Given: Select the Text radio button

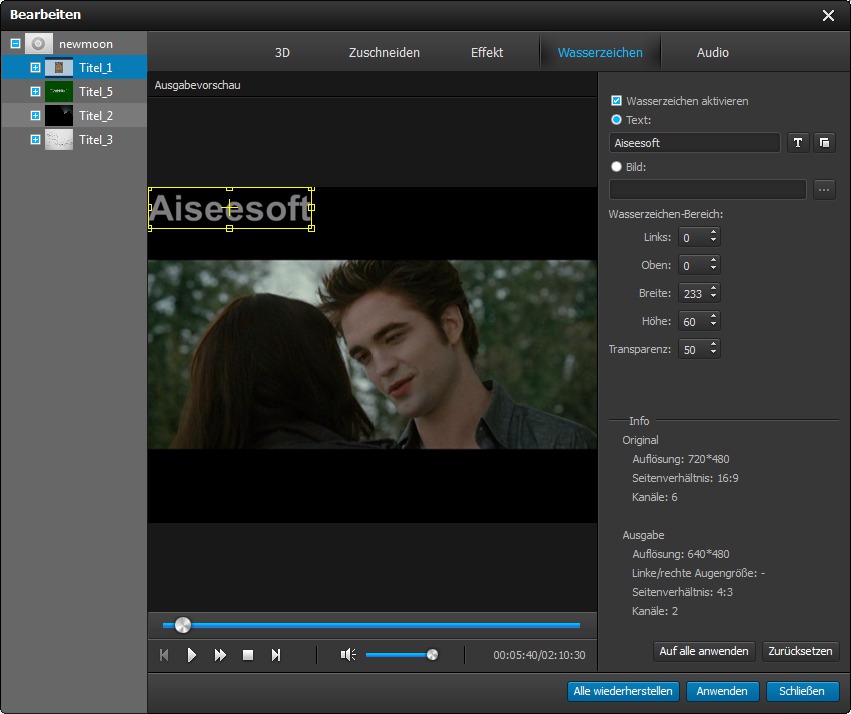Looking at the screenshot, I should (x=617, y=120).
